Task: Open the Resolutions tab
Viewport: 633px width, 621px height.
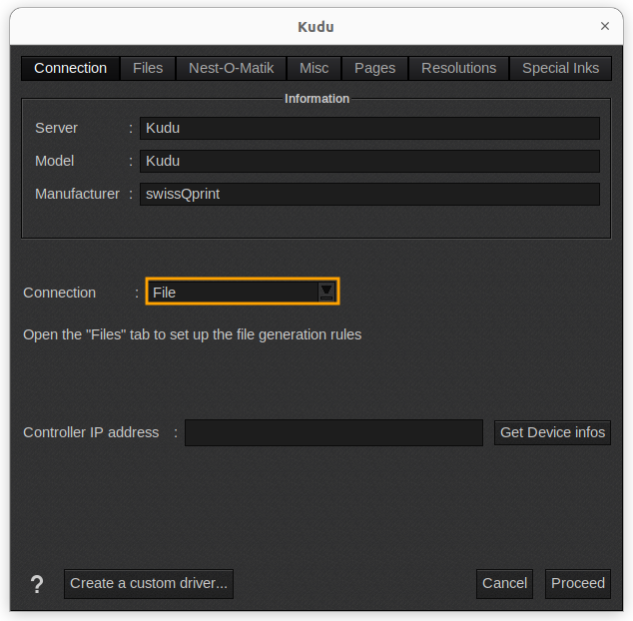Action: (459, 68)
